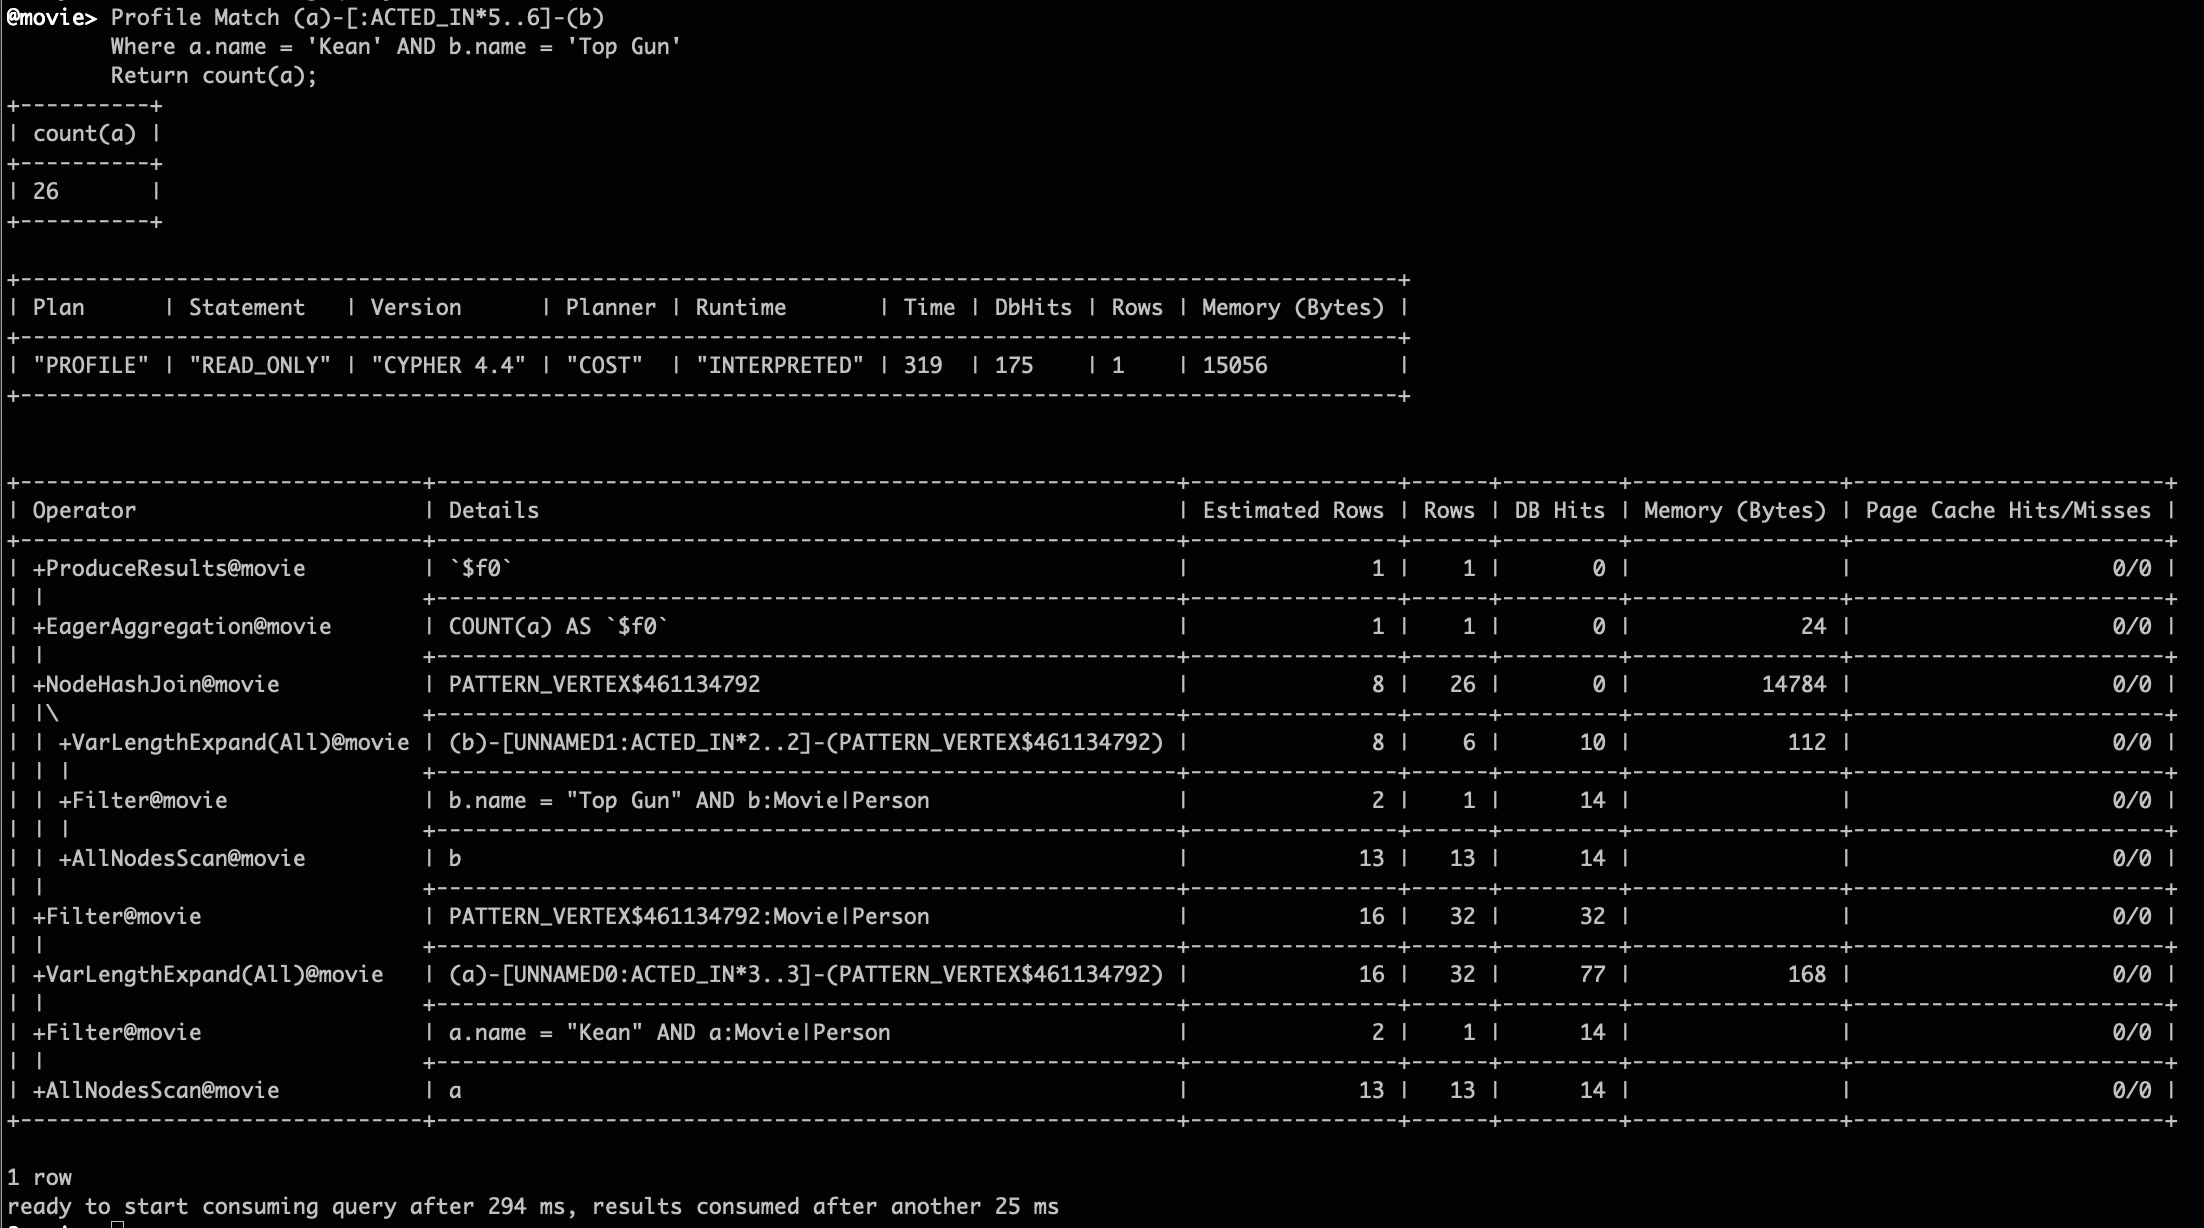Click 'COUNT(a) AS `$f0`' aggregation details
Image resolution: width=2204 pixels, height=1228 pixels.
point(557,626)
